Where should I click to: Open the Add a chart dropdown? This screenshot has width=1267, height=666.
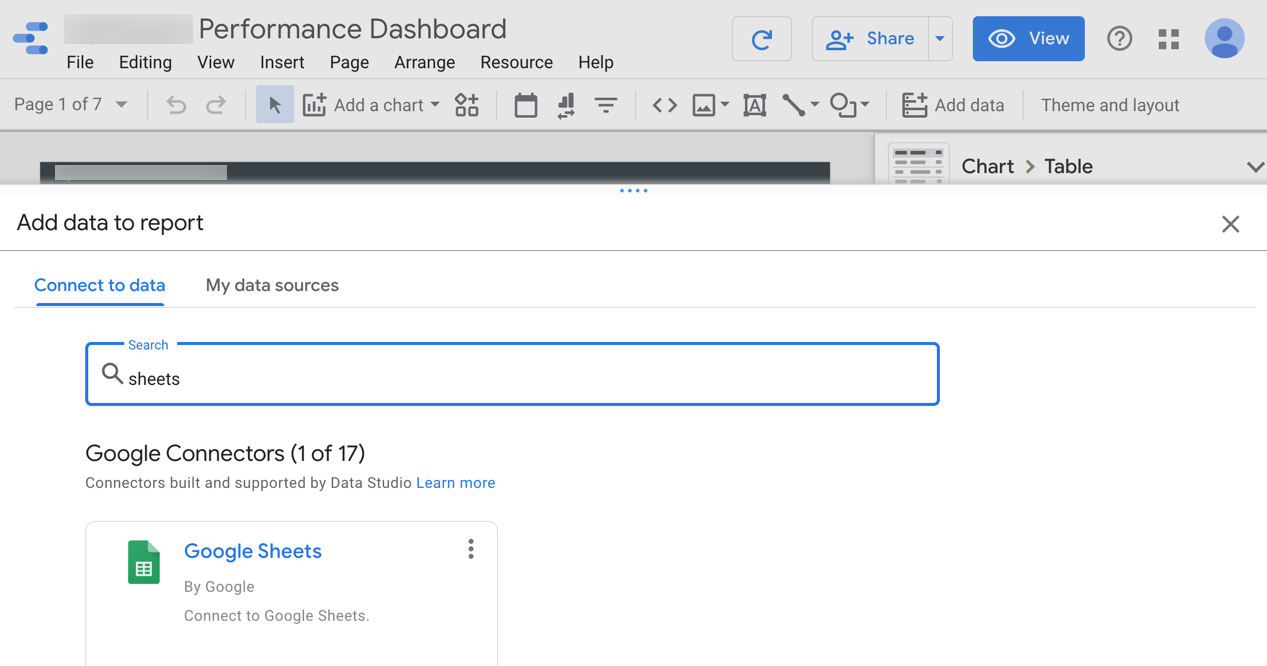pos(371,105)
